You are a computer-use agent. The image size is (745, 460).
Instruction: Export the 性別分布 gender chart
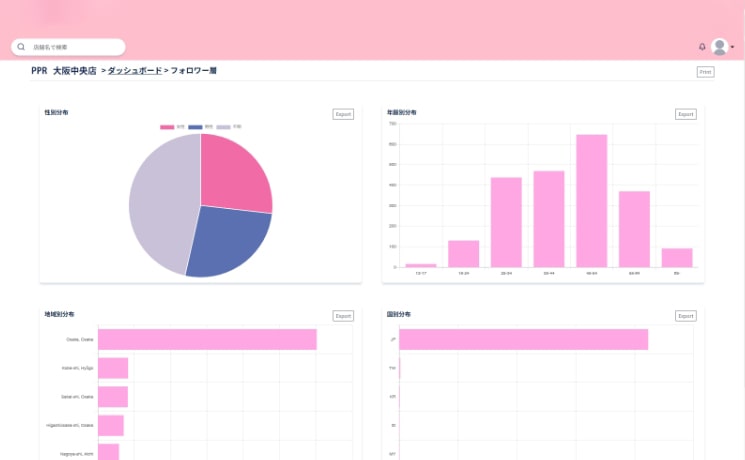point(343,114)
